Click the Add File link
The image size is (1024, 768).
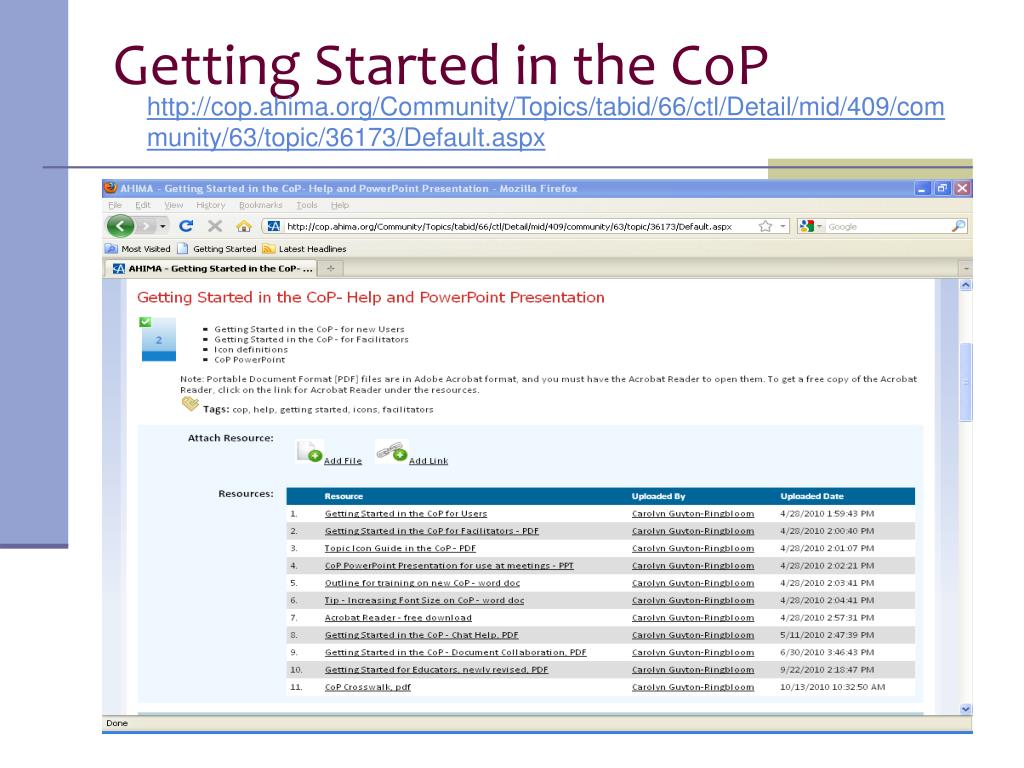pyautogui.click(x=343, y=460)
